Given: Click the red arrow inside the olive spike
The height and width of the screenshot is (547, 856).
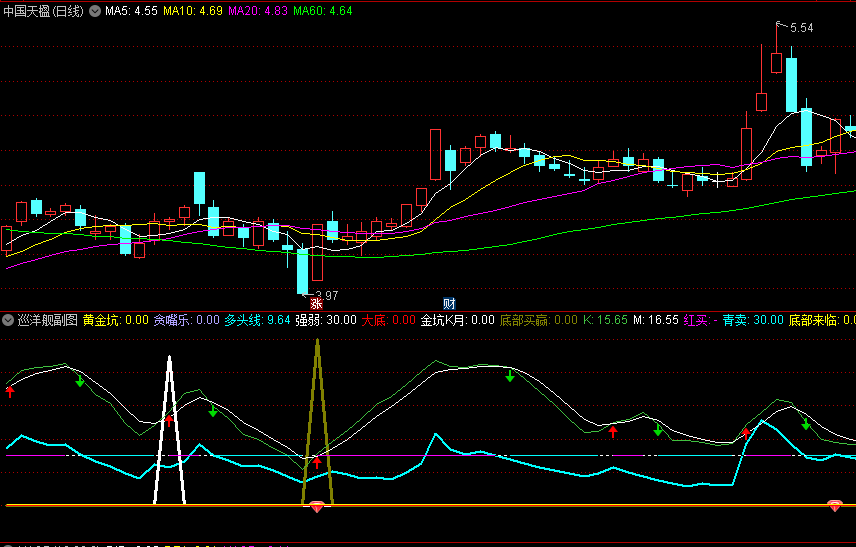Looking at the screenshot, I should 317,462.
